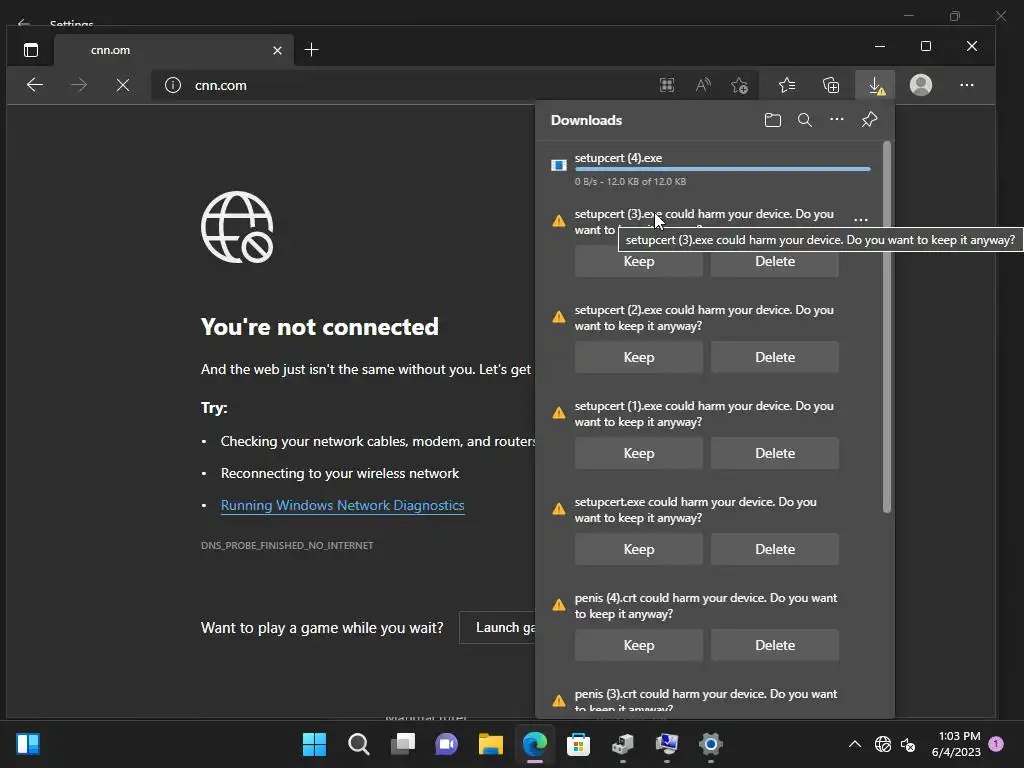Click the no-connection globe icon

(237, 227)
